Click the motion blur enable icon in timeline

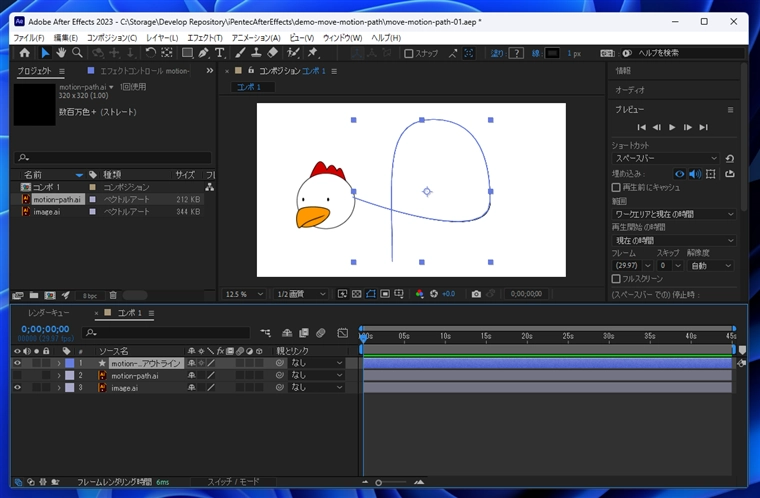point(320,333)
